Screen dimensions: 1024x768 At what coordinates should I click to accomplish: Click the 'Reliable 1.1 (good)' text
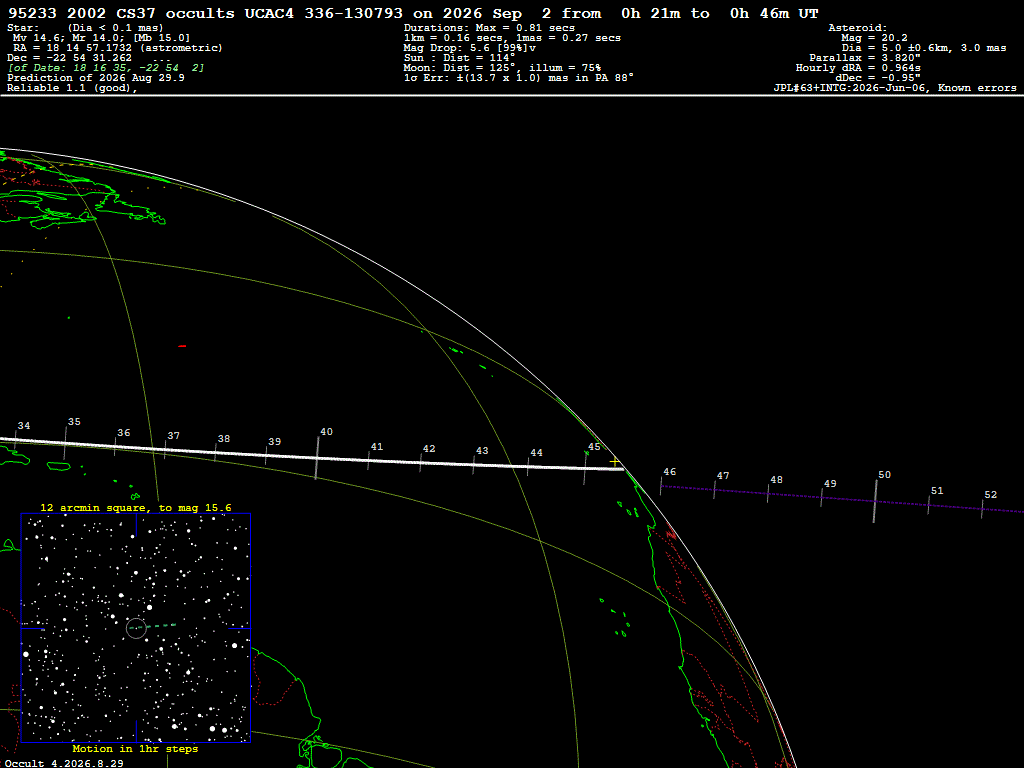pyautogui.click(x=72, y=88)
